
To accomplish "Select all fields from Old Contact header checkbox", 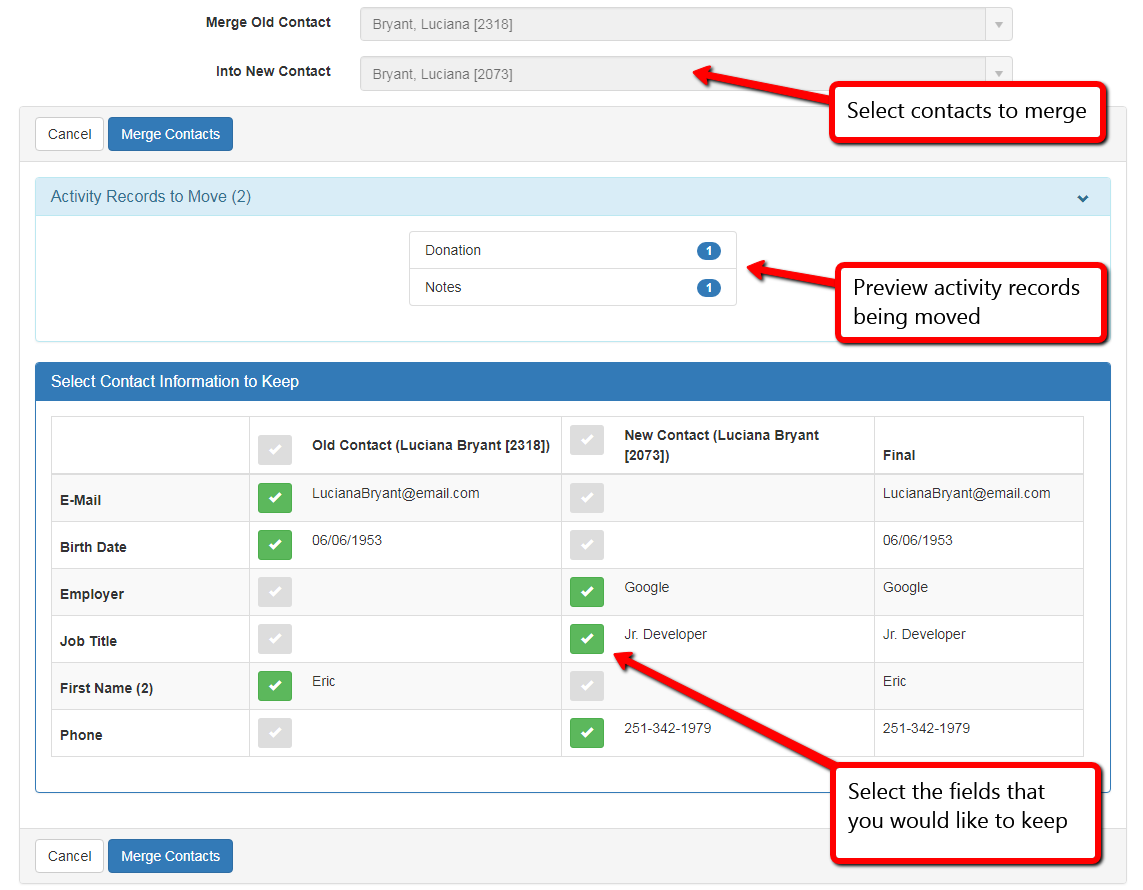I will (275, 450).
